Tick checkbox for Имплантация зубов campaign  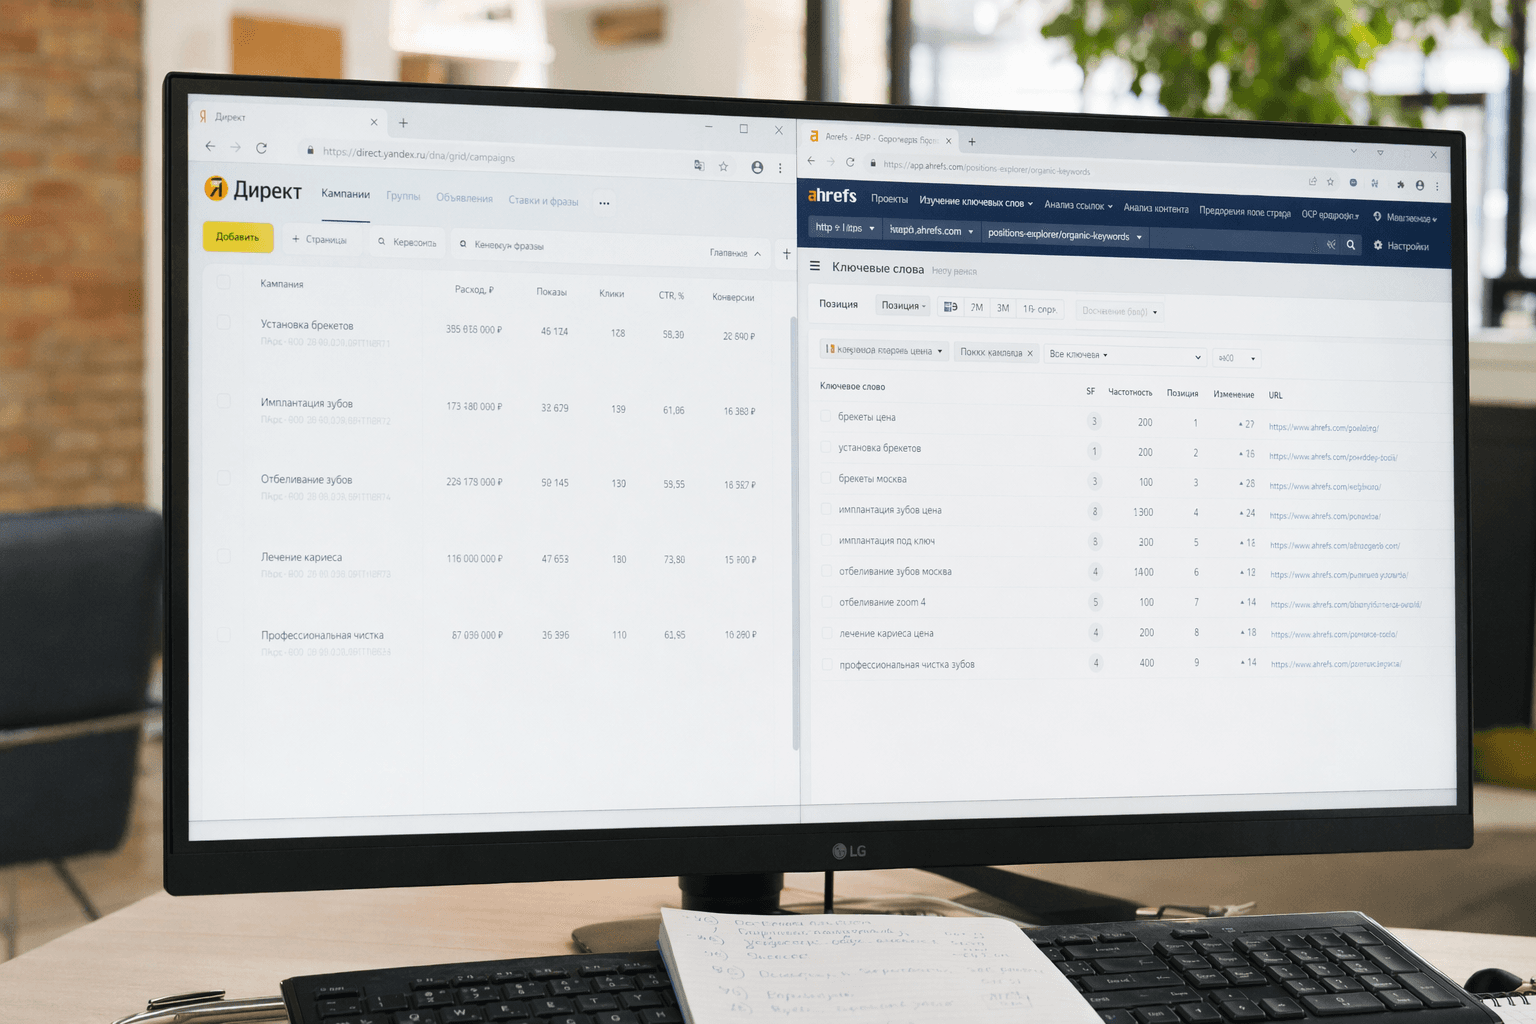(223, 401)
